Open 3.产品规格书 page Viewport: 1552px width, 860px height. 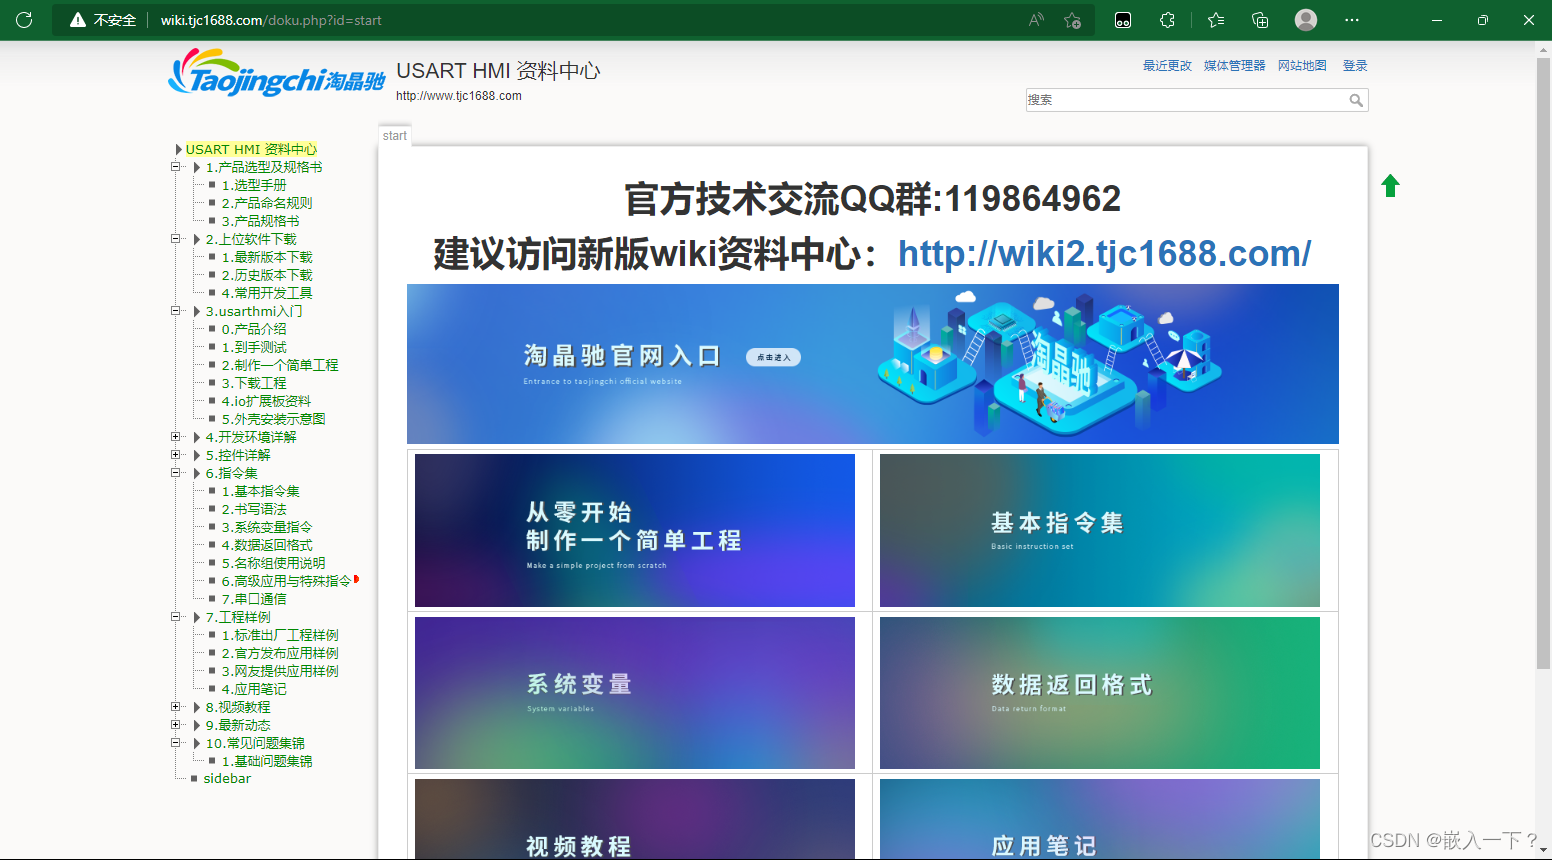pyautogui.click(x=260, y=221)
